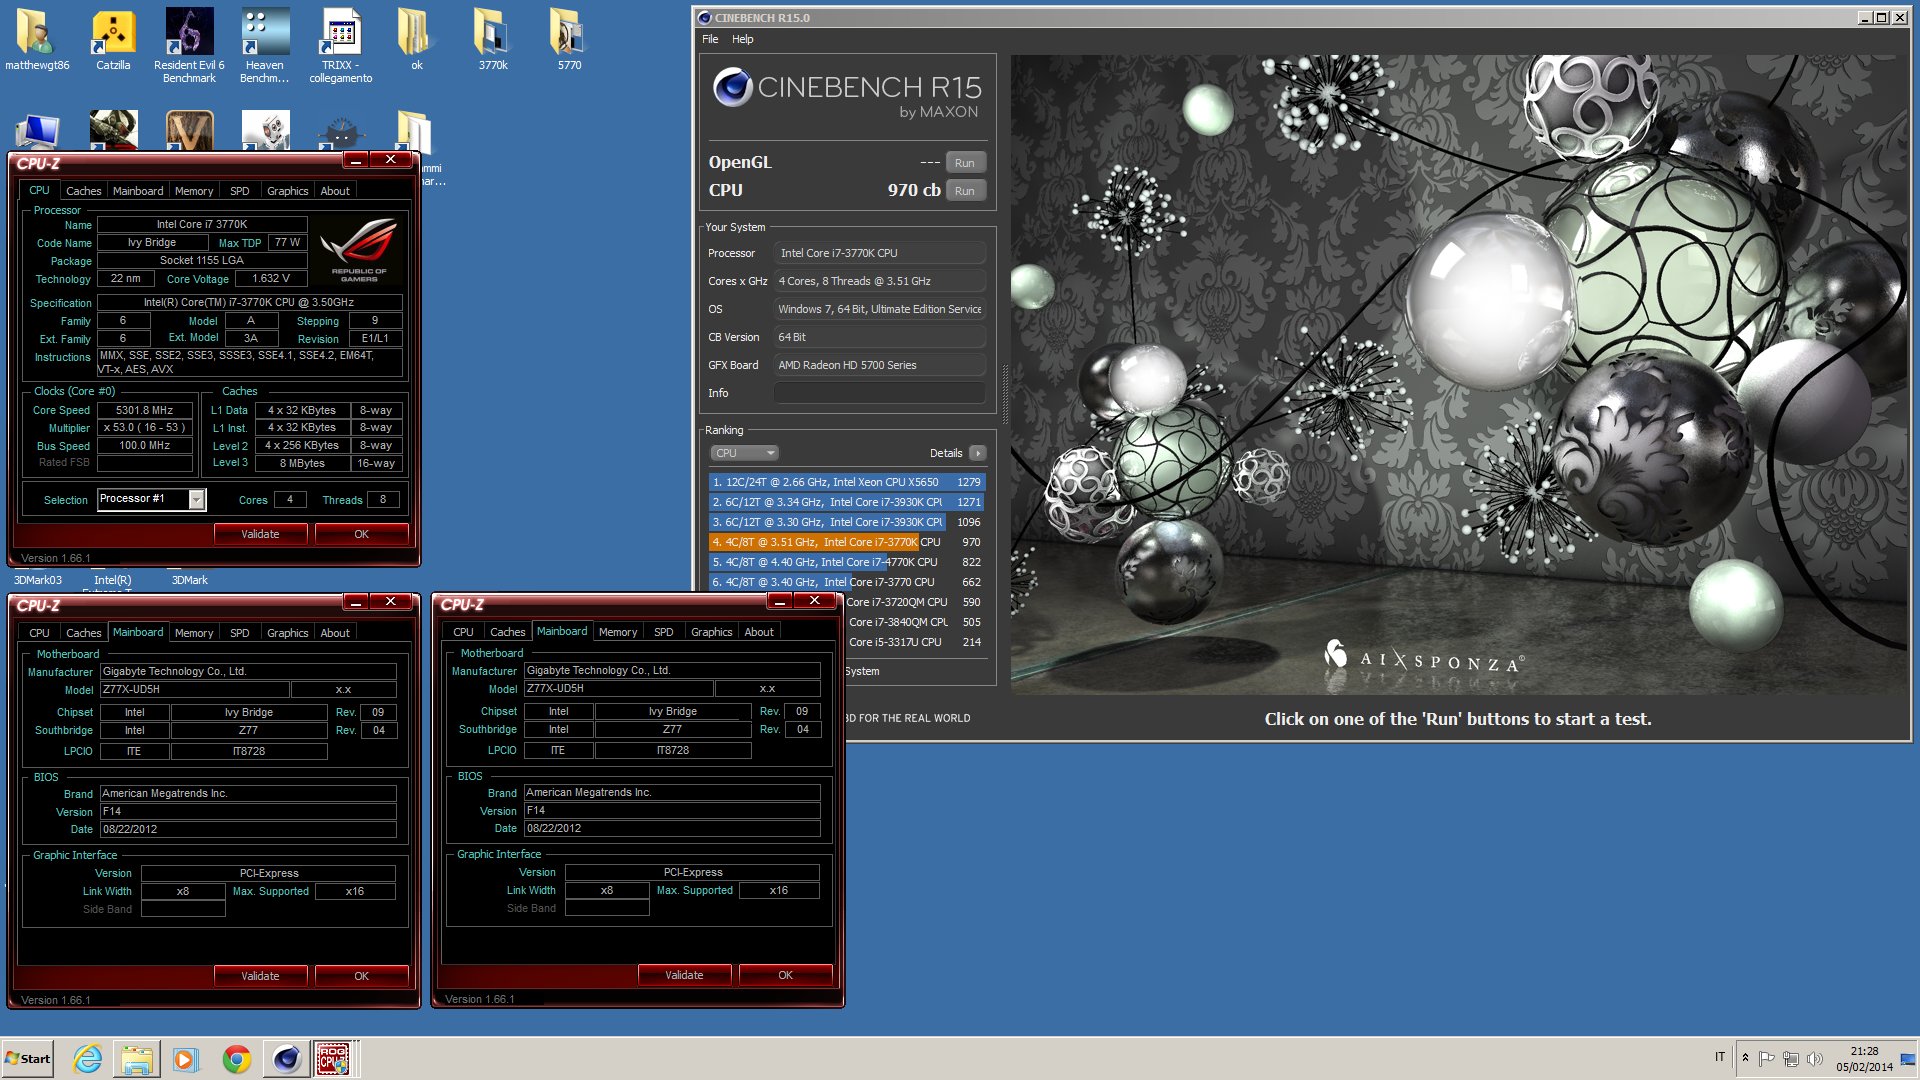This screenshot has height=1080, width=1920.
Task: Open SPD tab in Core Speed CPU-Z window
Action: pyautogui.click(x=240, y=191)
